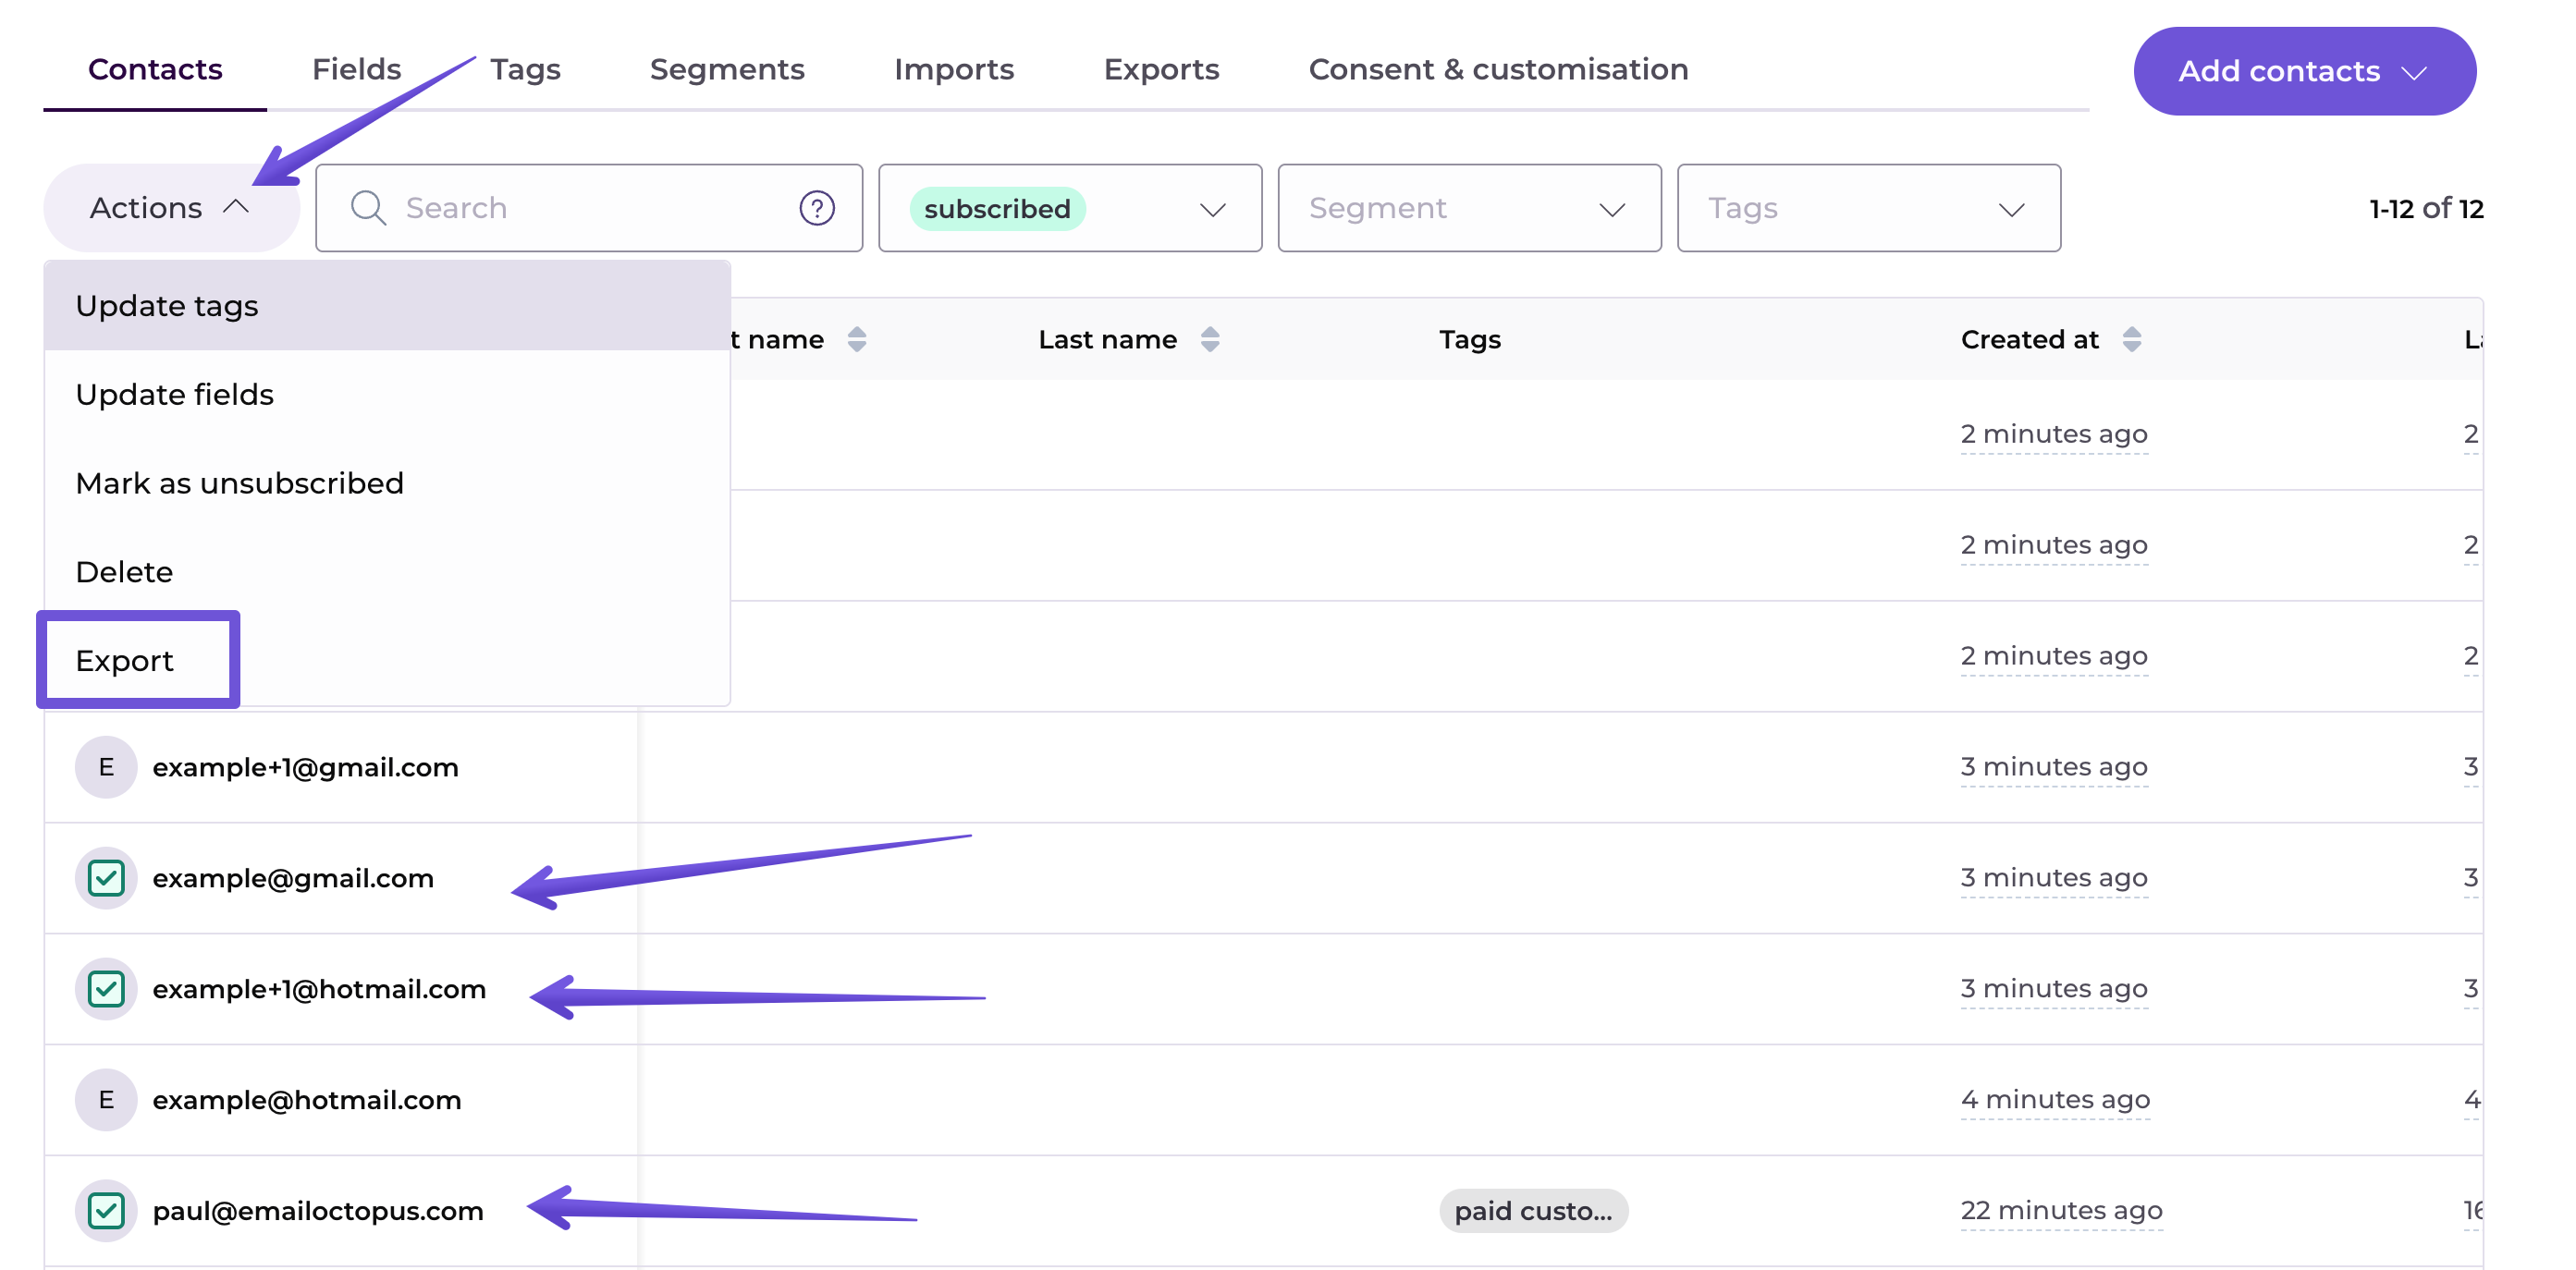Image resolution: width=2576 pixels, height=1270 pixels.
Task: Deselect the paul@emailoctopus.com checkbox
Action: (x=106, y=1210)
